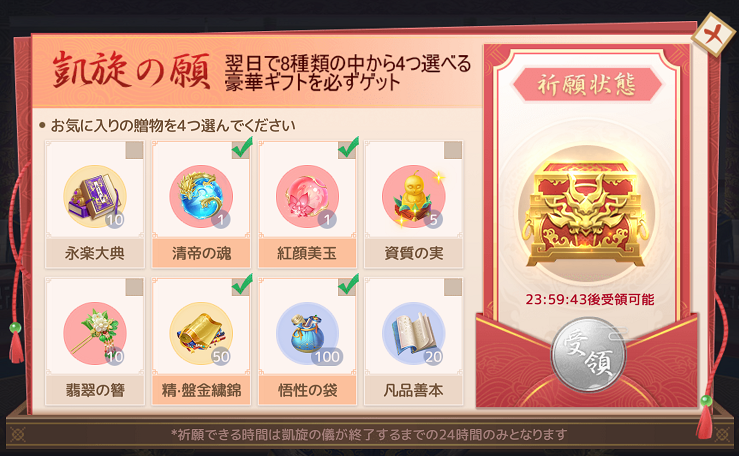Click the 祈願状態 banner header
739x456 pixels.
tap(586, 85)
